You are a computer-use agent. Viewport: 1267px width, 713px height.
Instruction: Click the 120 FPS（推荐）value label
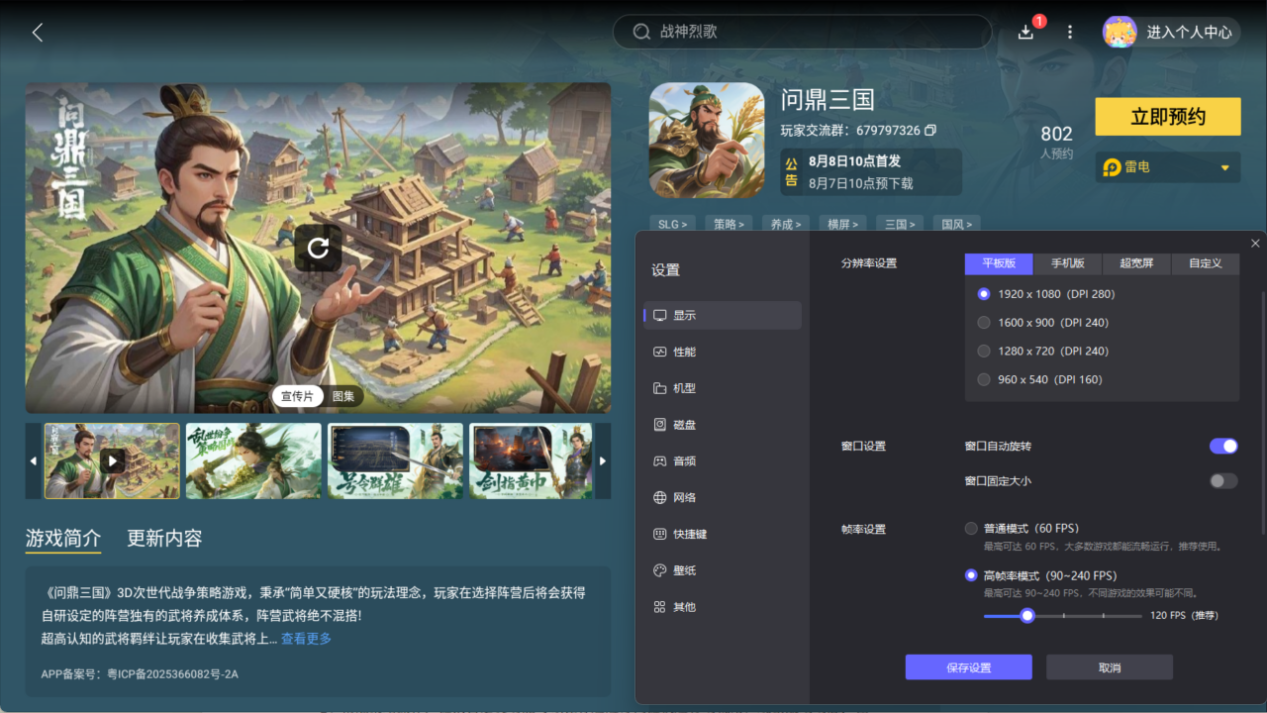tap(1184, 616)
